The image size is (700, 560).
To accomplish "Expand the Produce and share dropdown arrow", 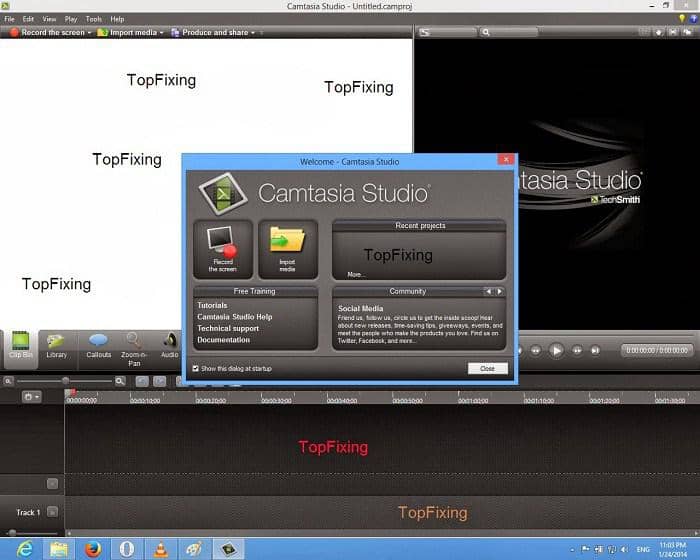I will tap(253, 33).
